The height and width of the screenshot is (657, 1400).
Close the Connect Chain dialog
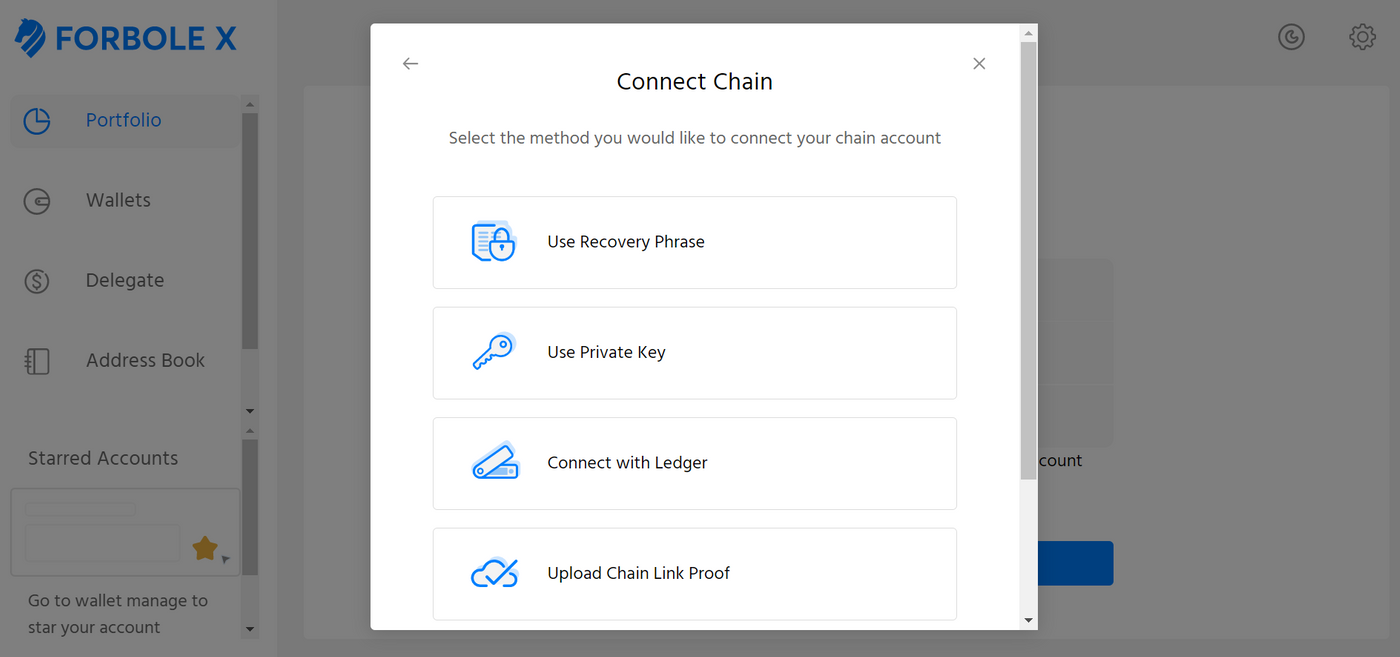(979, 63)
